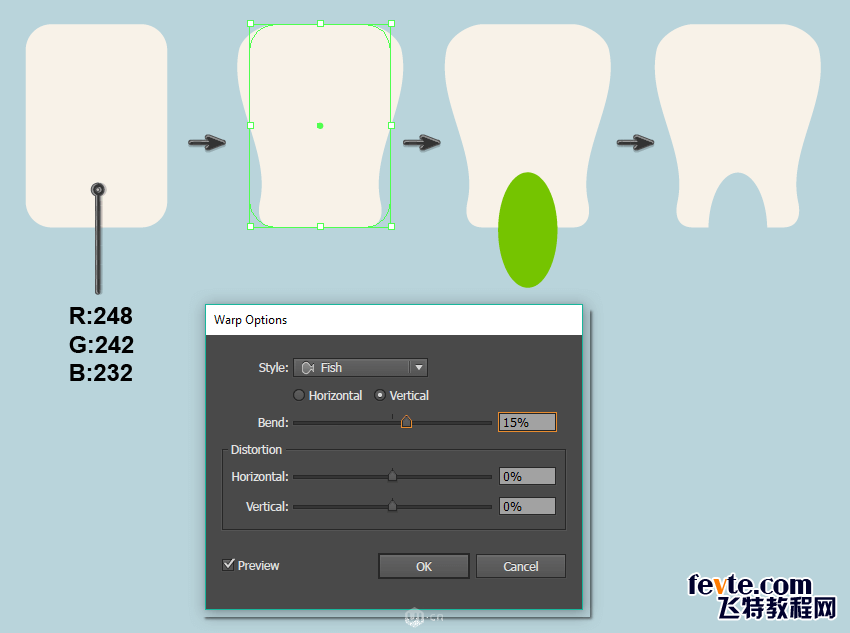Click the Bend slider handle
The height and width of the screenshot is (633, 850).
[406, 422]
